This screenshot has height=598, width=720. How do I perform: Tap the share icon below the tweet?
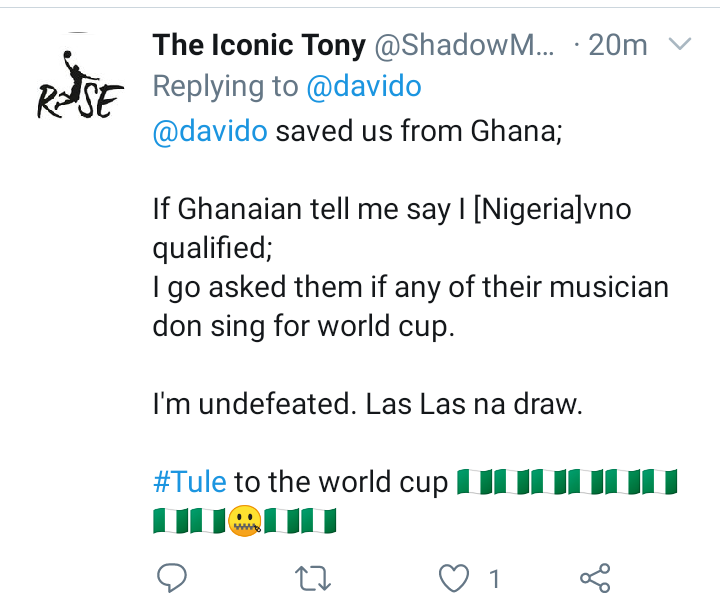(595, 577)
